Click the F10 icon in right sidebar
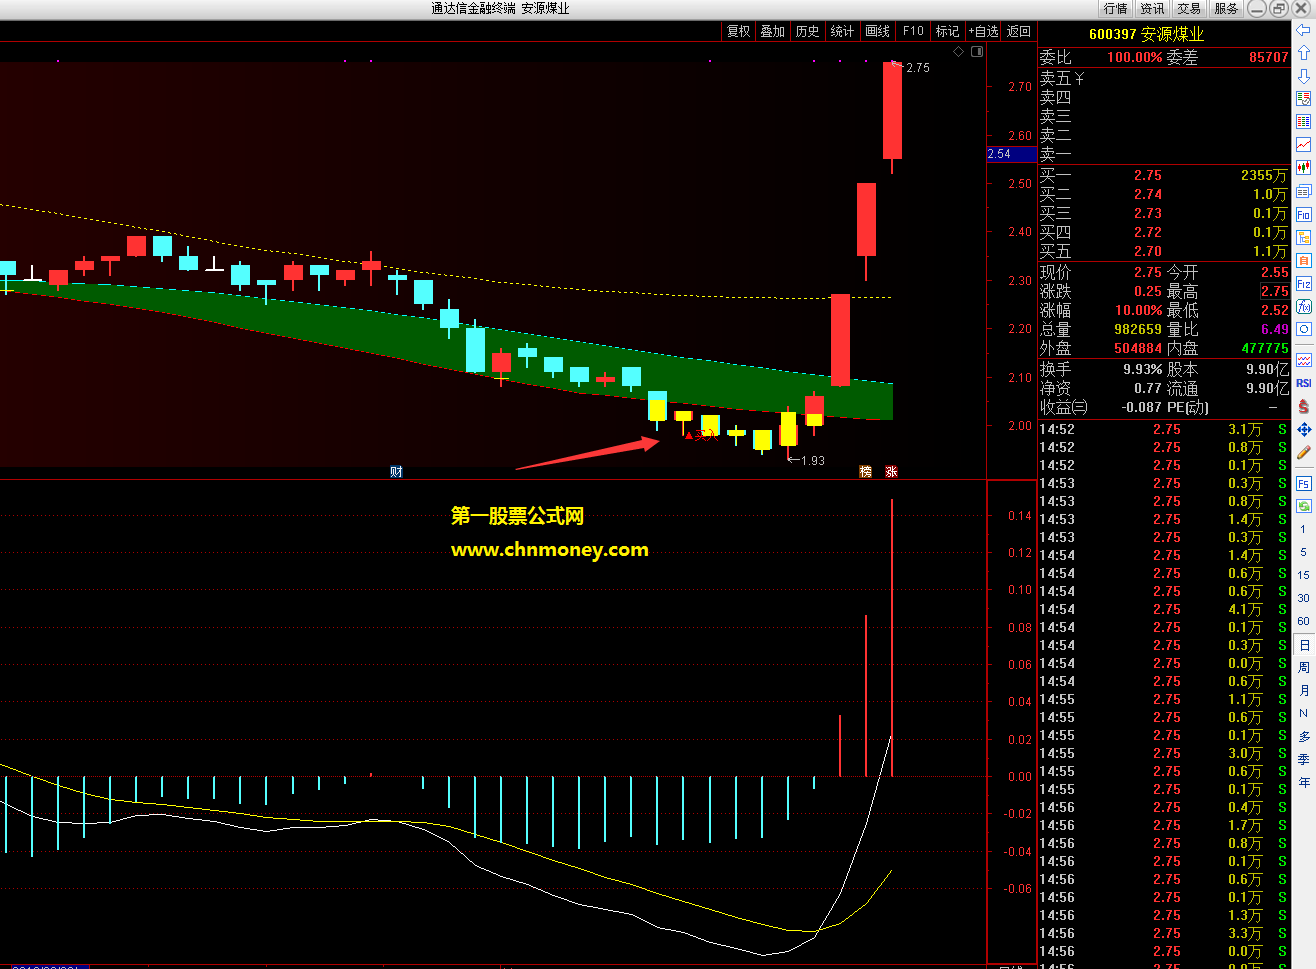This screenshot has width=1316, height=969. pos(1304,214)
